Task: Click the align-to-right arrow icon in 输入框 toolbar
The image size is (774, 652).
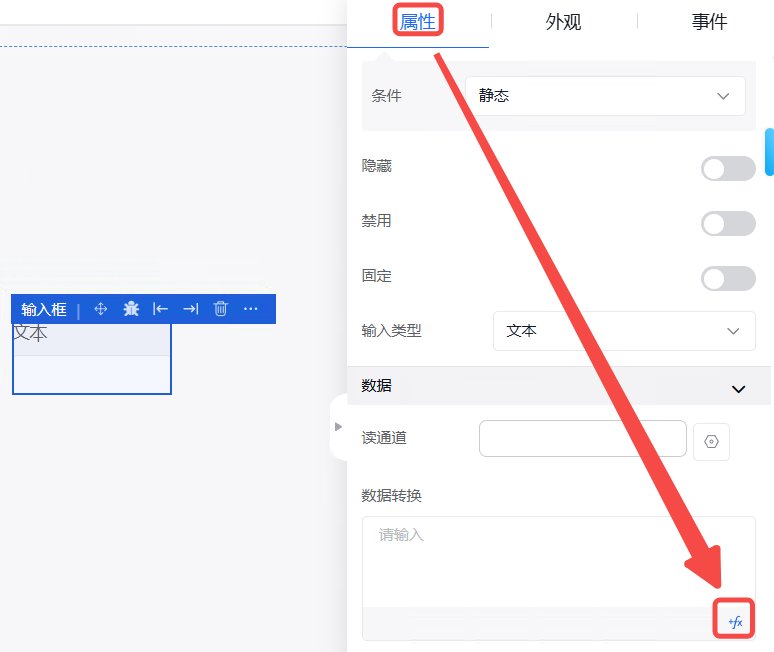Action: click(x=191, y=309)
